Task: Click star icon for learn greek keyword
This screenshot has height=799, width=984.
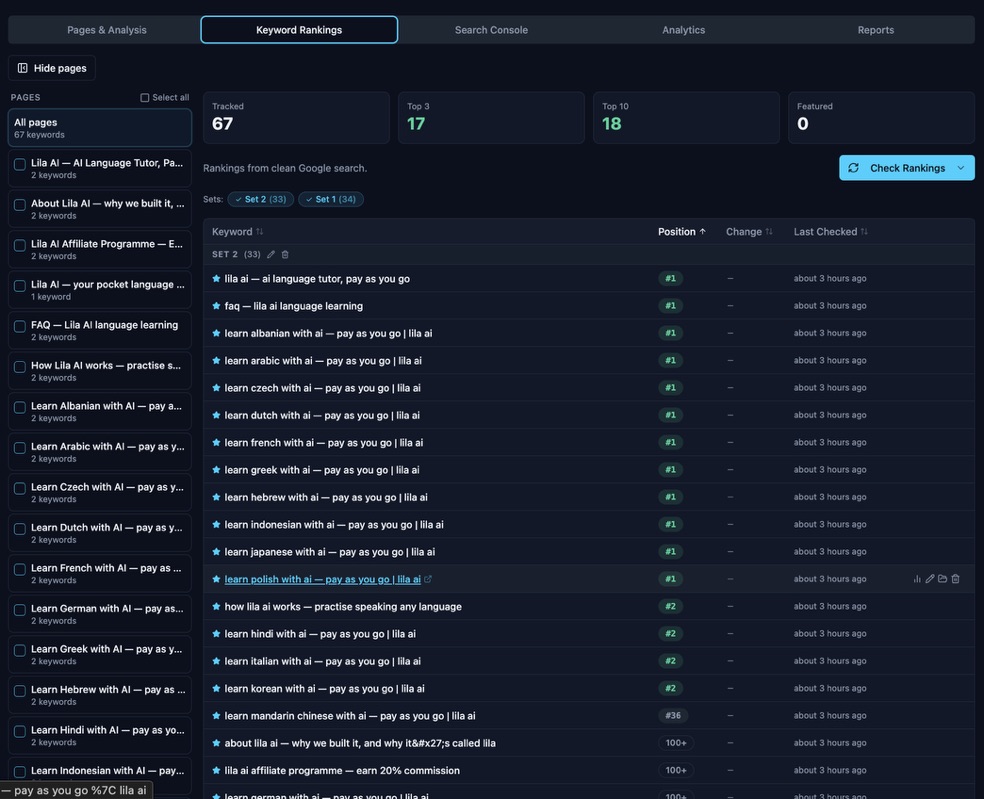Action: coord(216,469)
